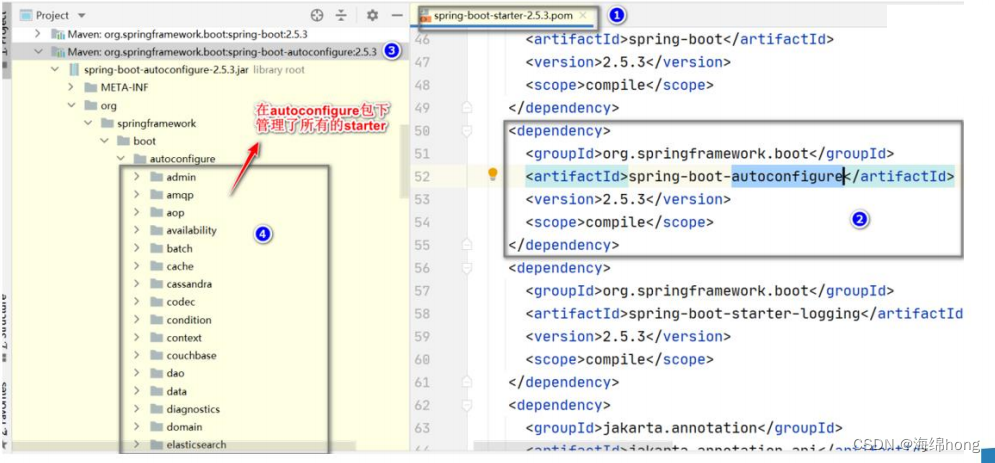Click the collapse all icon in Project panel

point(341,15)
